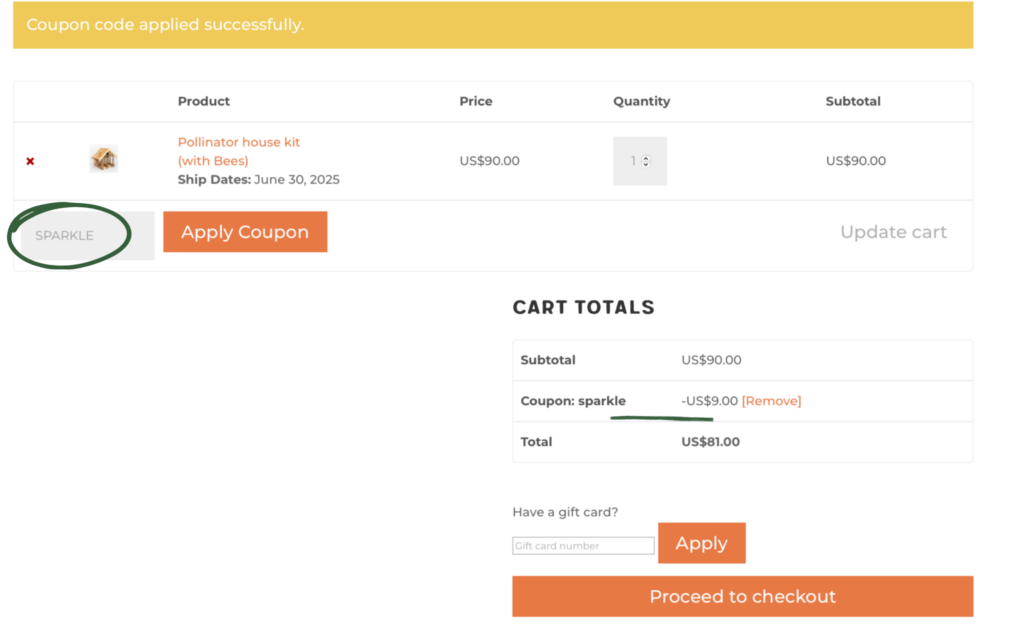Image resolution: width=1024 pixels, height=630 pixels.
Task: Remove the sparkle coupon via [Remove] link
Action: click(x=771, y=401)
